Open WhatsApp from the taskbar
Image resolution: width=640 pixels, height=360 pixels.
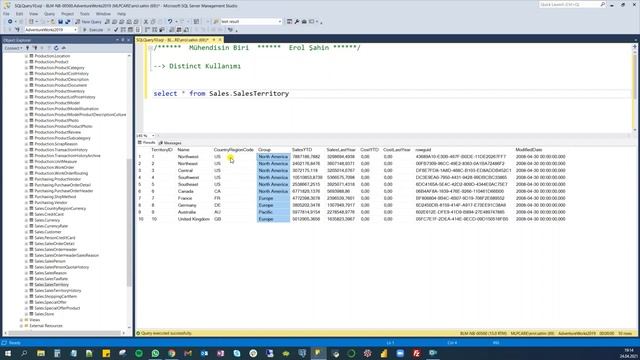pos(155,353)
